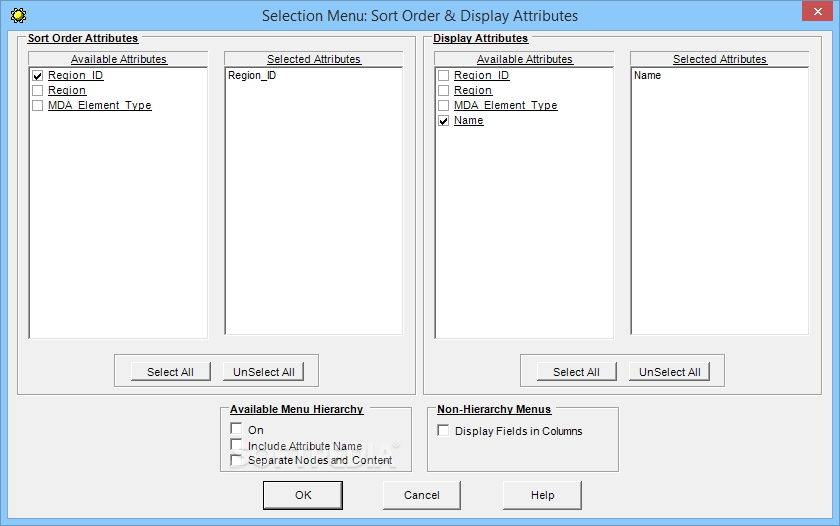Click the yellow gear application icon
Image resolution: width=840 pixels, height=526 pixels.
pos(18,16)
